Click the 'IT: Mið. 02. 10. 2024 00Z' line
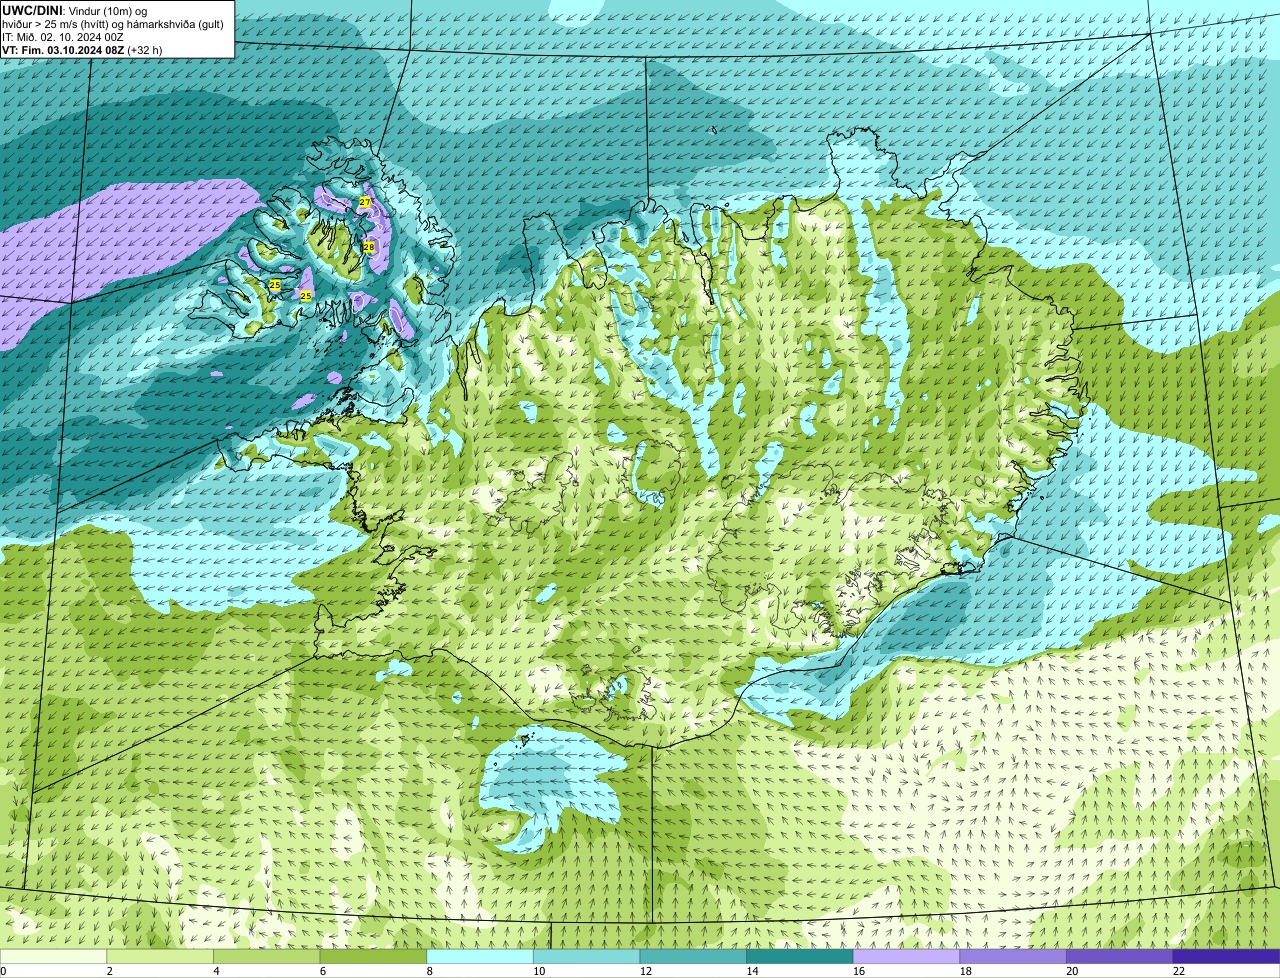Image resolution: width=1280 pixels, height=978 pixels. tap(63, 37)
